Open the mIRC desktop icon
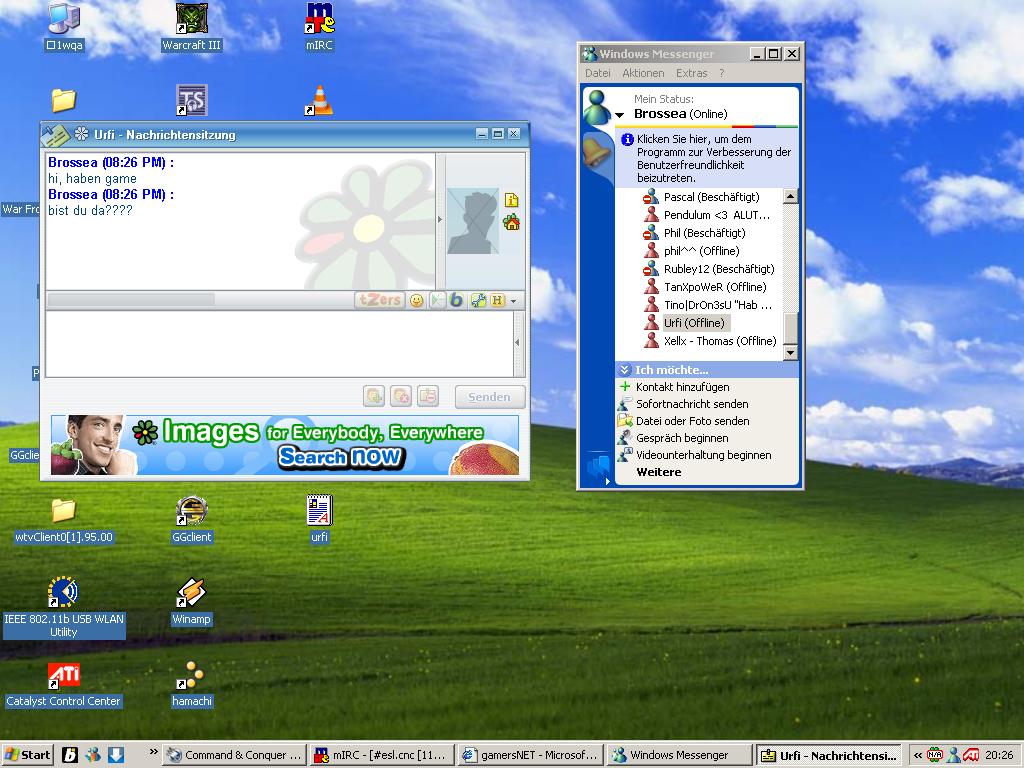1024x768 pixels. [319, 27]
